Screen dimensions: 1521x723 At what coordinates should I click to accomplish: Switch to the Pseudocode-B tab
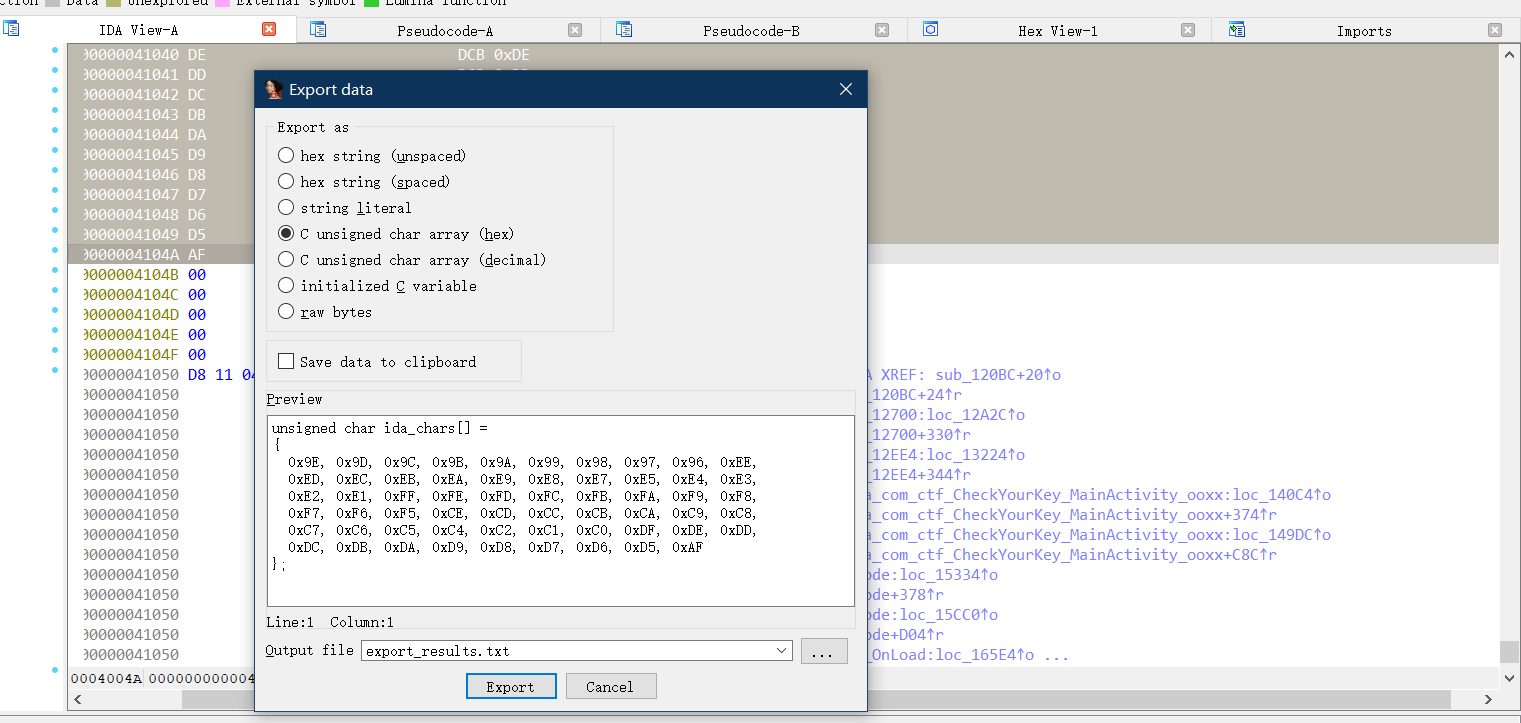pyautogui.click(x=751, y=31)
